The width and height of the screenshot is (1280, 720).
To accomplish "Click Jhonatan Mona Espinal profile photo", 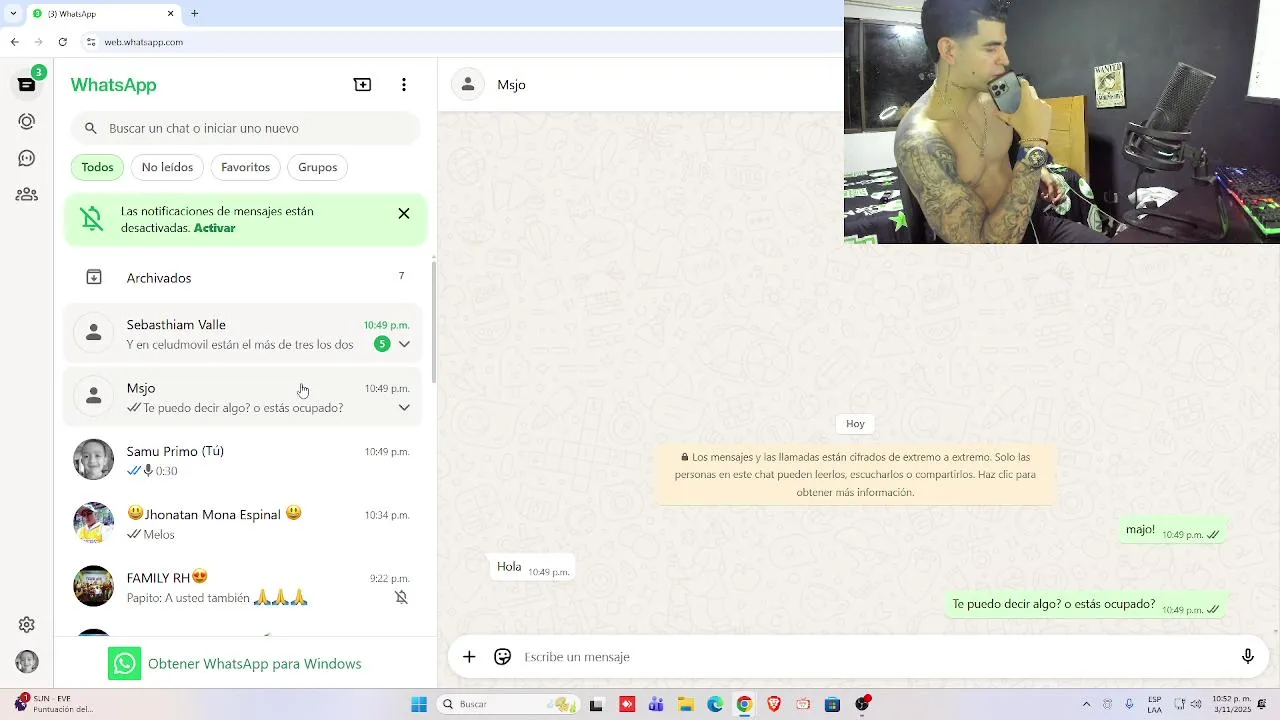I will tap(94, 523).
